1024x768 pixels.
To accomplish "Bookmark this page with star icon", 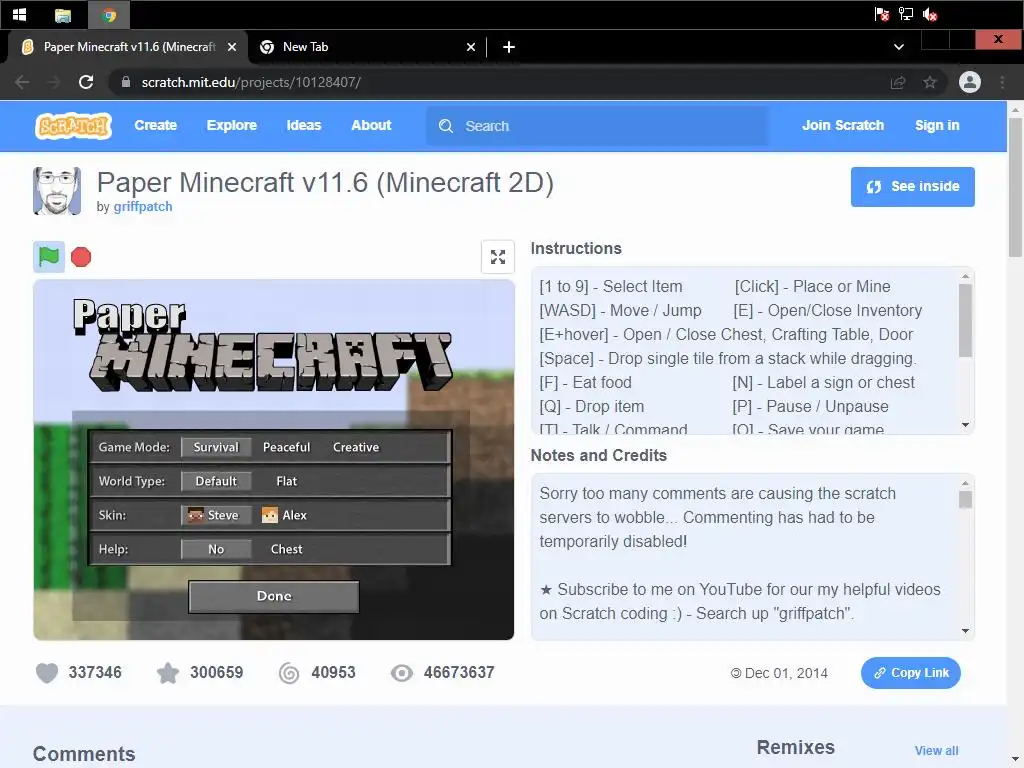I will pos(930,82).
